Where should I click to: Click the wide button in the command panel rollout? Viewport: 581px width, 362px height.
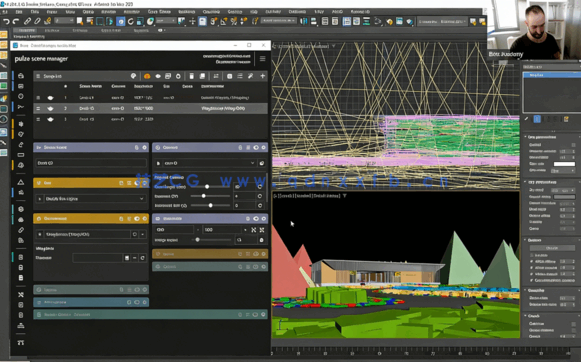(552, 248)
